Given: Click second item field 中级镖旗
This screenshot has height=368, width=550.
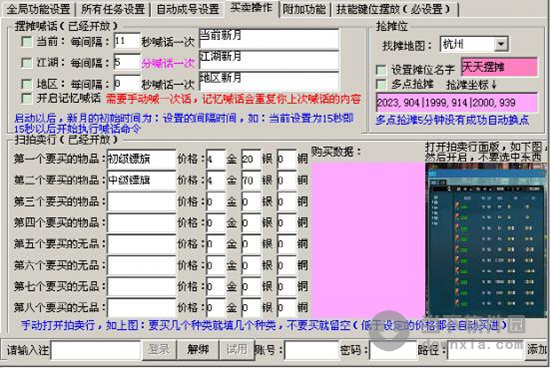Looking at the screenshot, I should [x=141, y=180].
